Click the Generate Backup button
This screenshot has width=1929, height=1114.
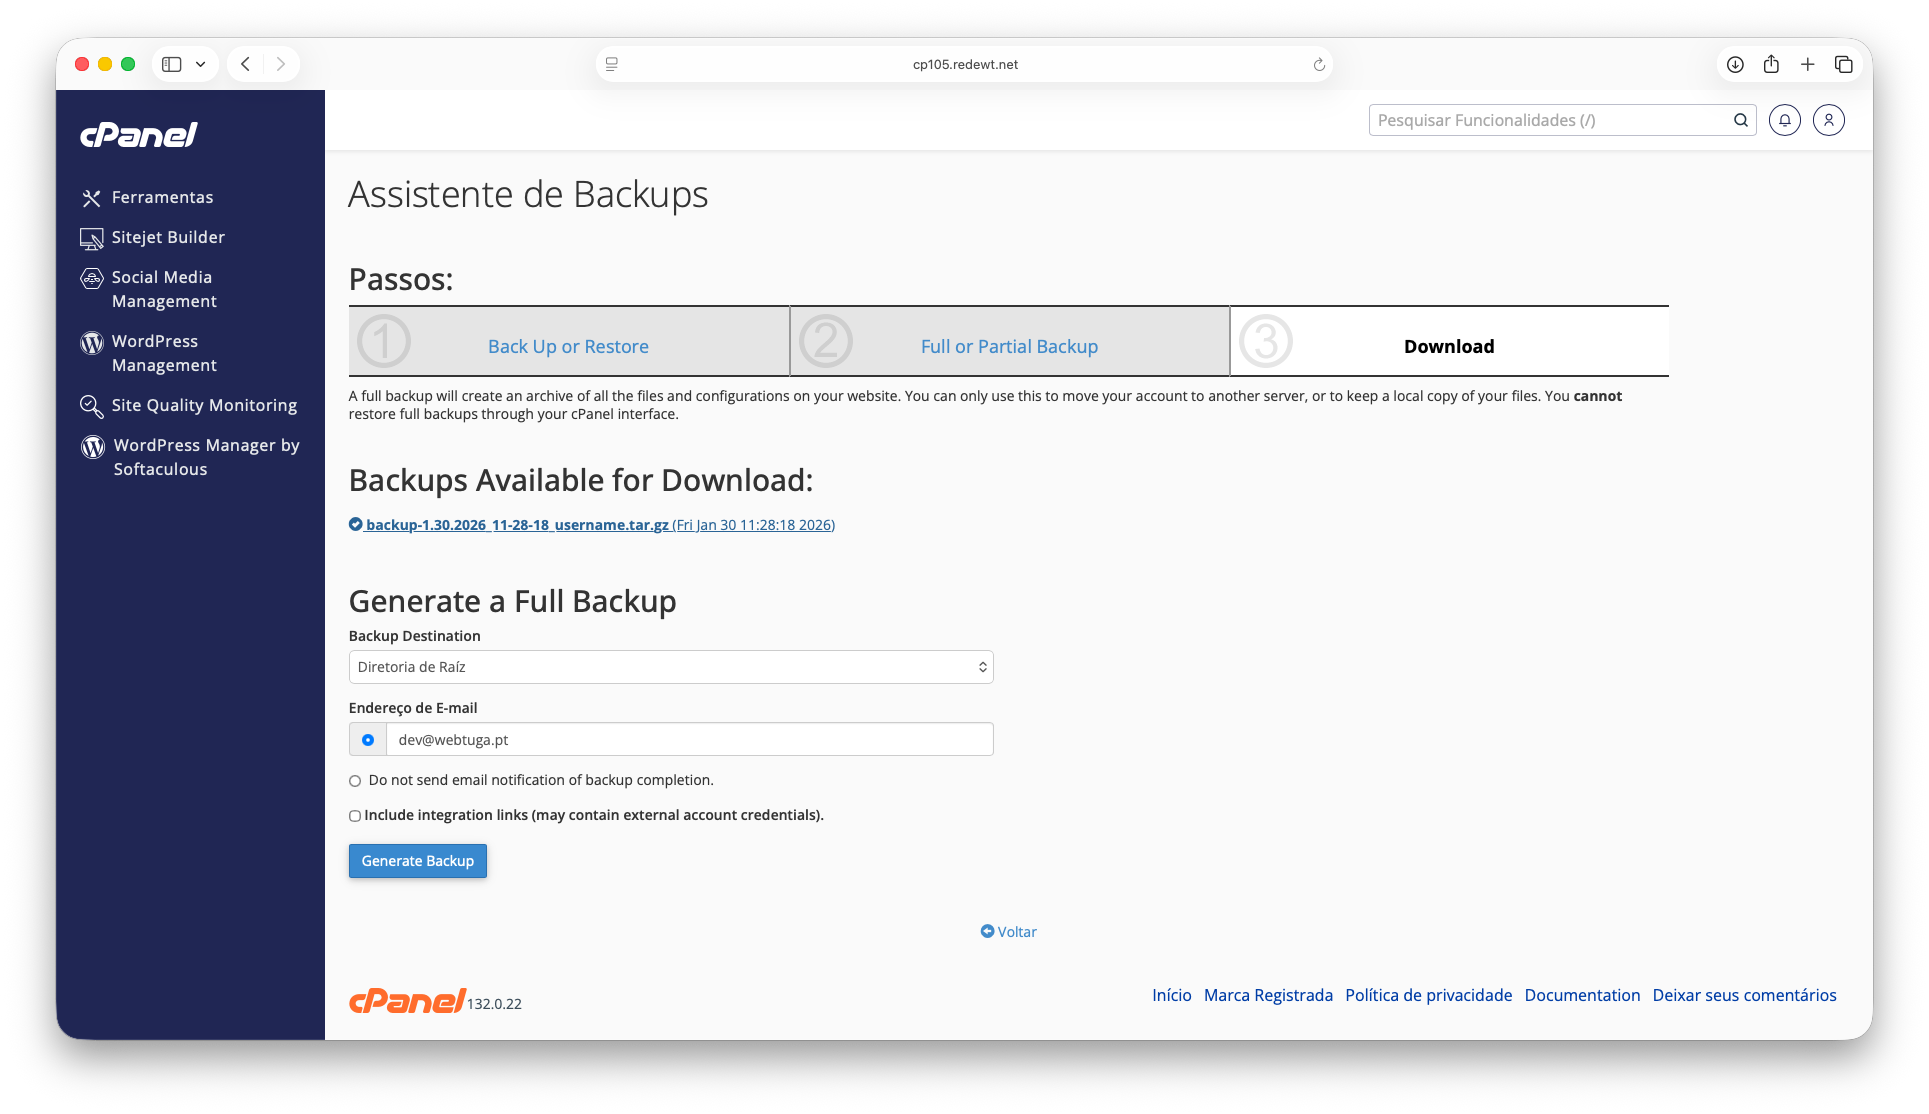[x=417, y=861]
